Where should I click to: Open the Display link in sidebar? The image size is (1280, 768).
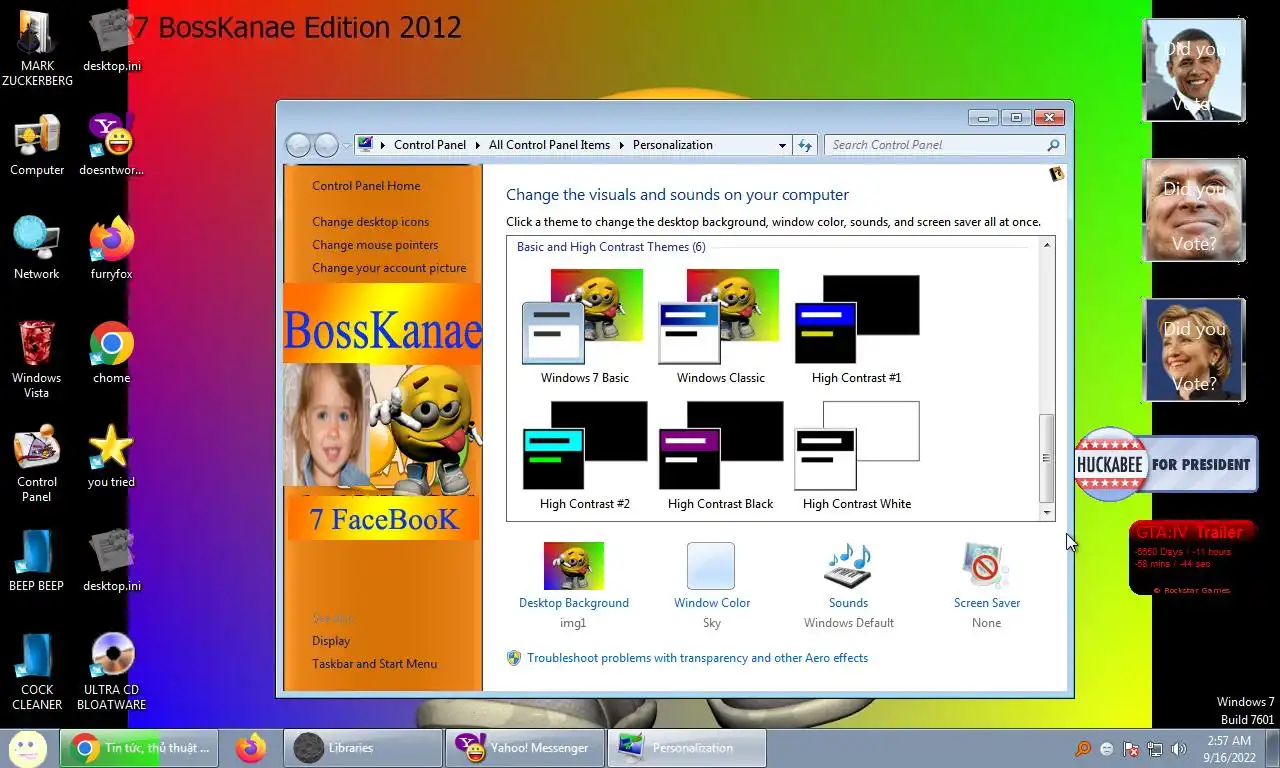pos(331,641)
